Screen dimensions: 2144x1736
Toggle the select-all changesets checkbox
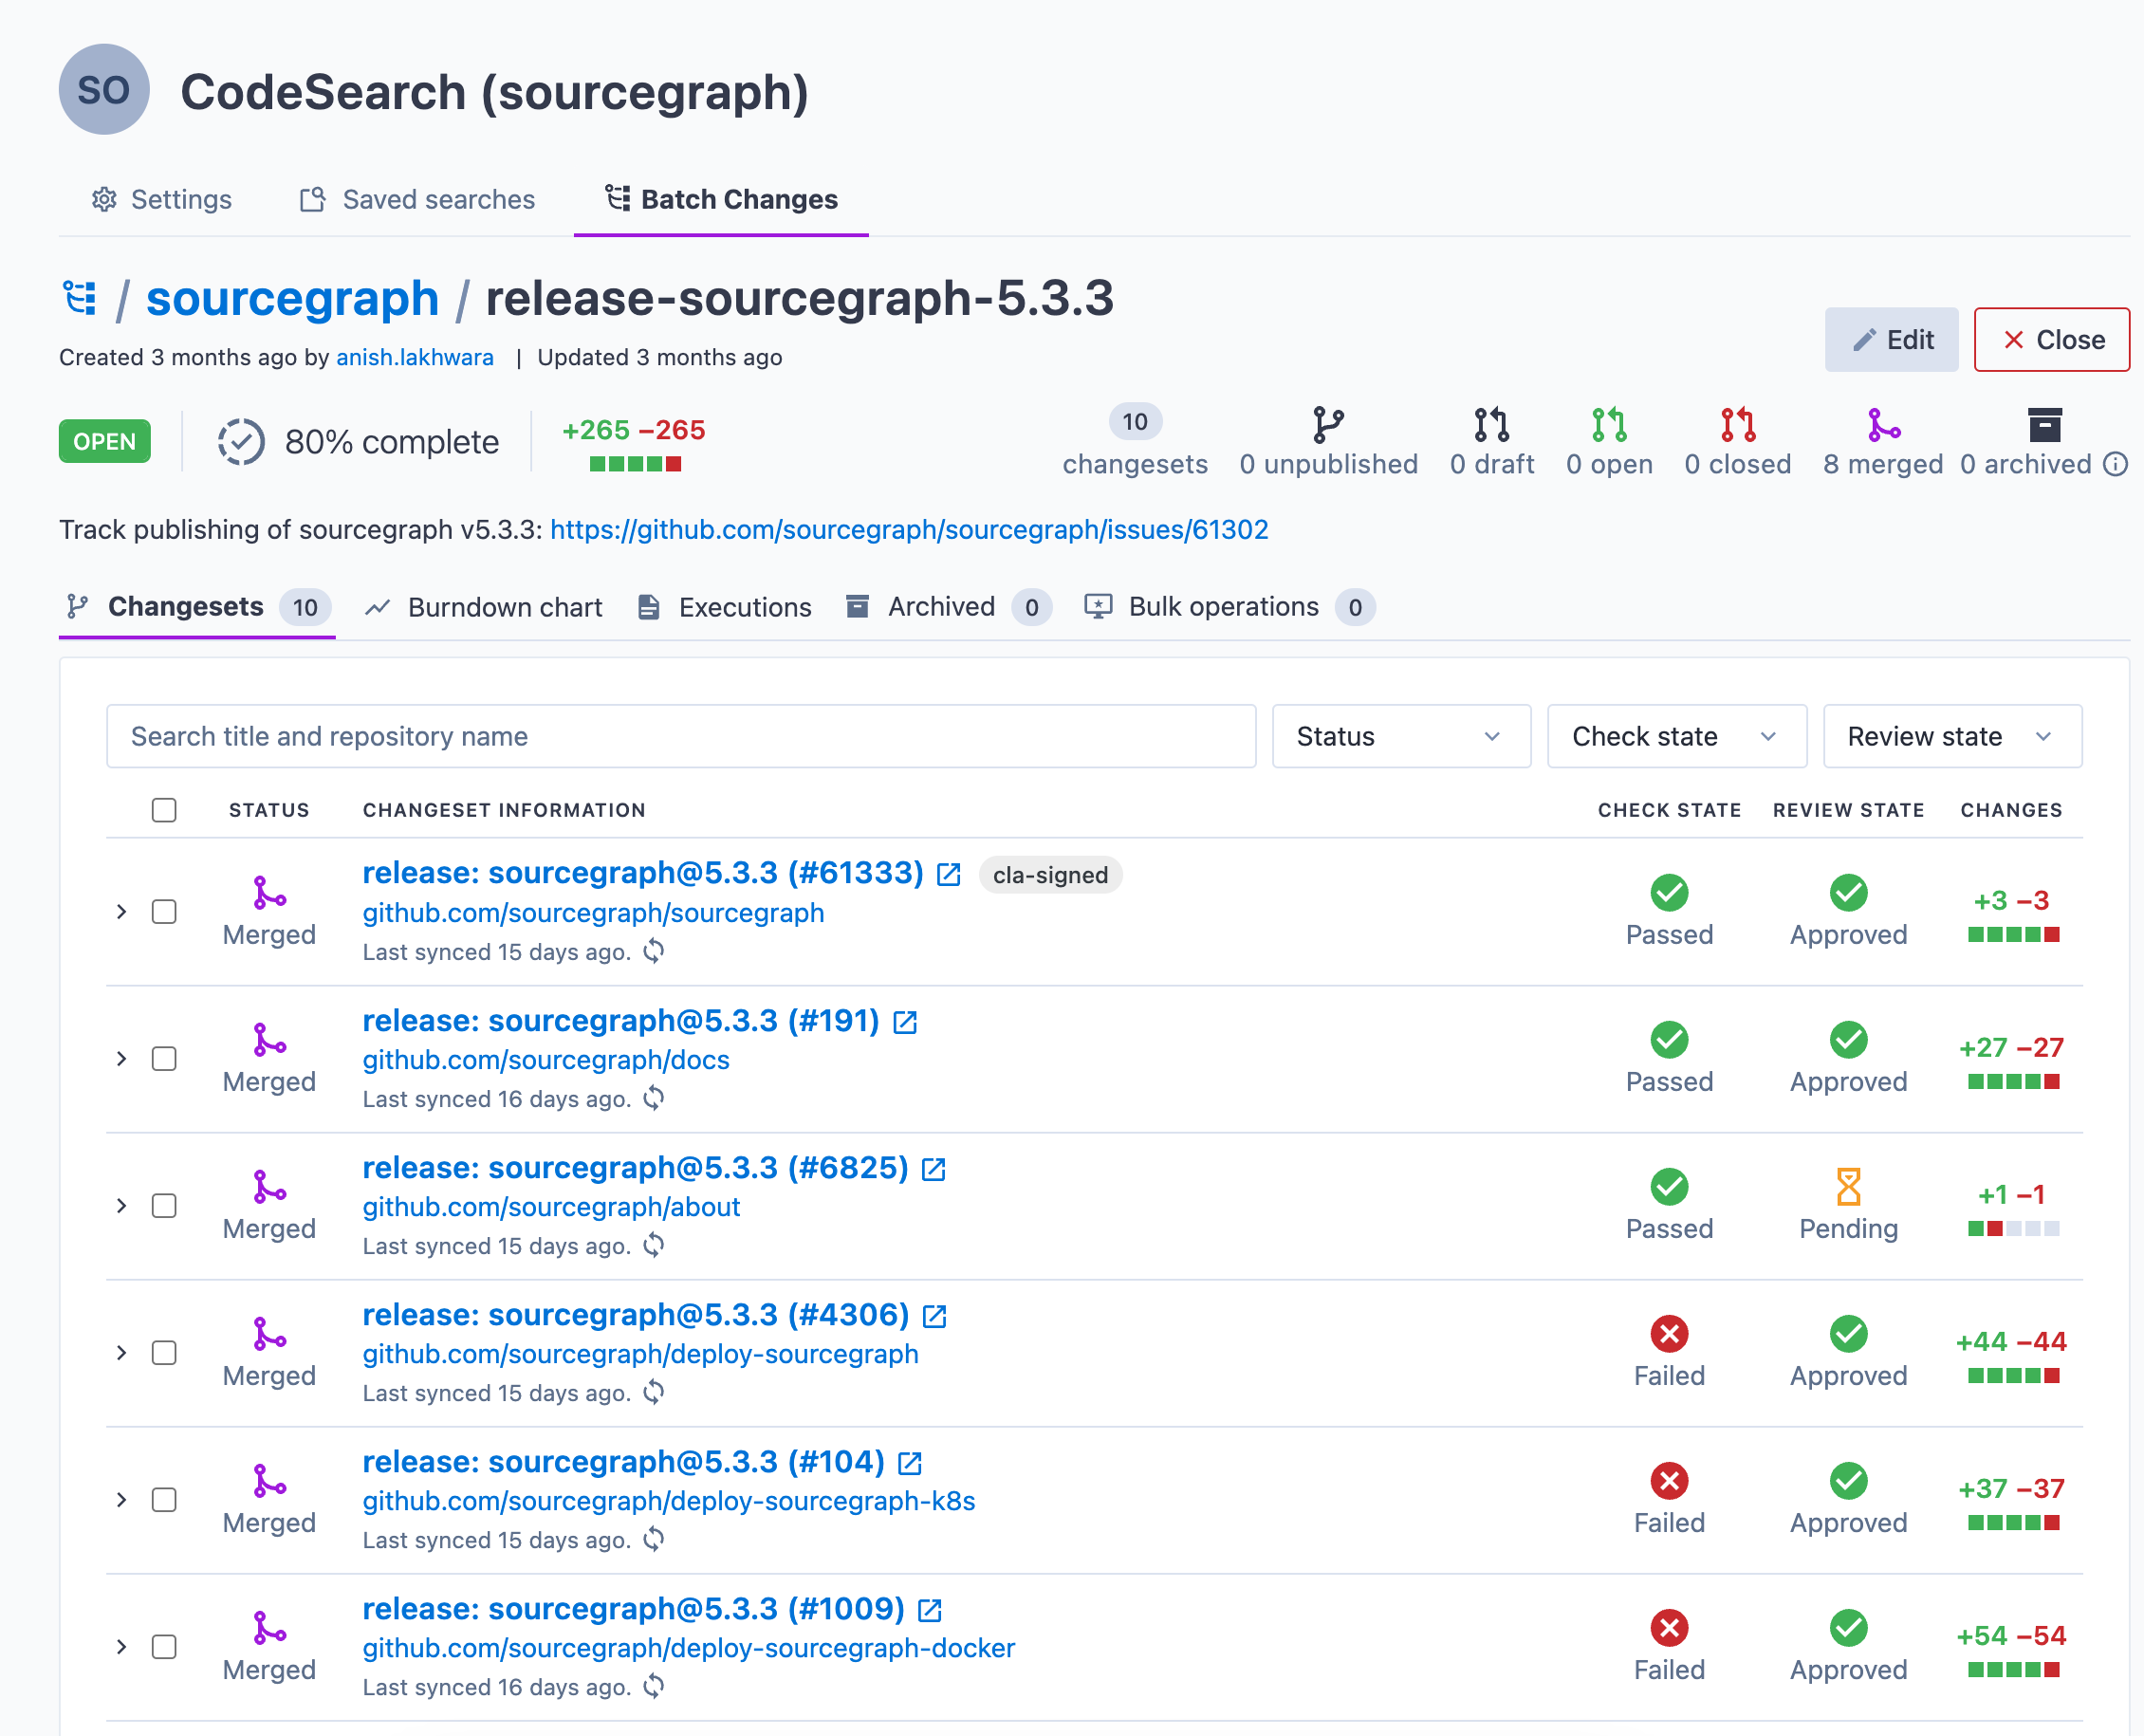click(x=164, y=809)
